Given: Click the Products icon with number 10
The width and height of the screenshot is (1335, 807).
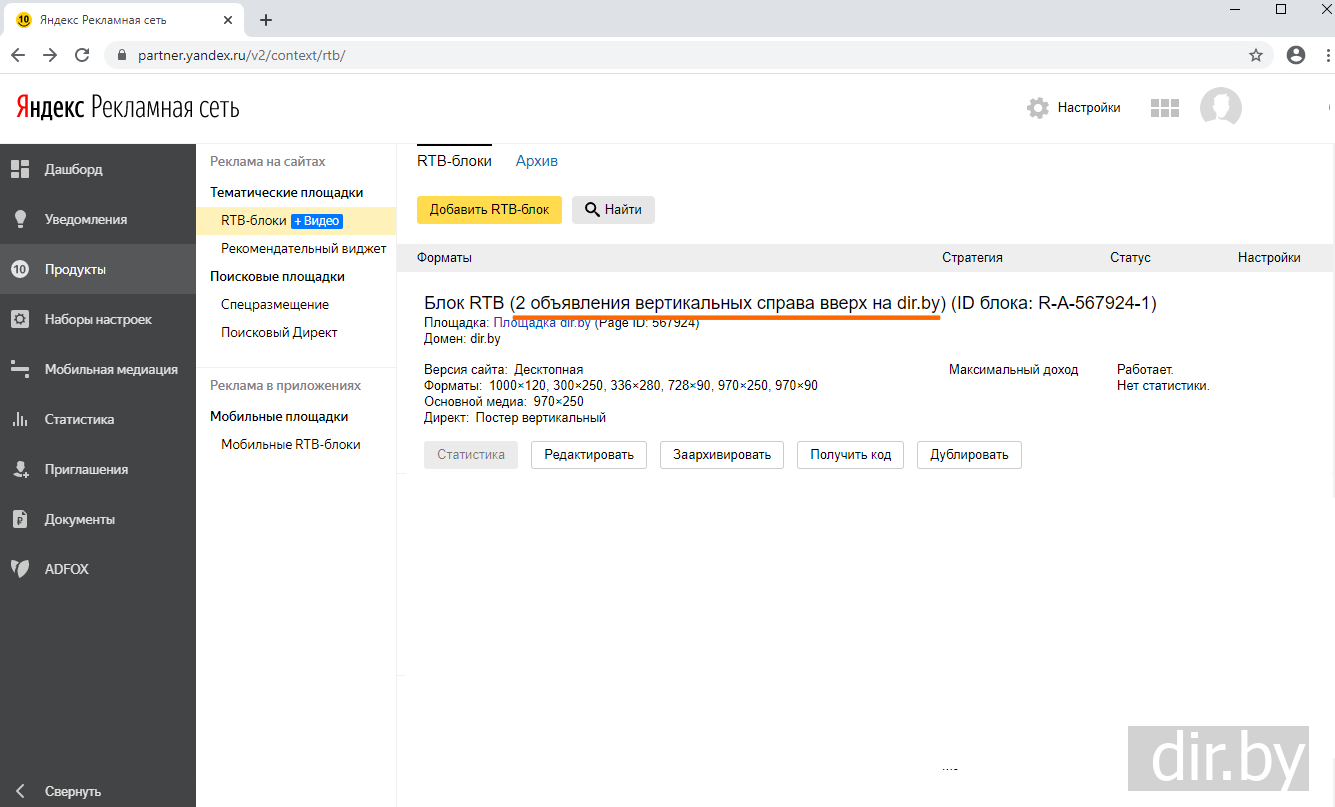Looking at the screenshot, I should (x=20, y=270).
